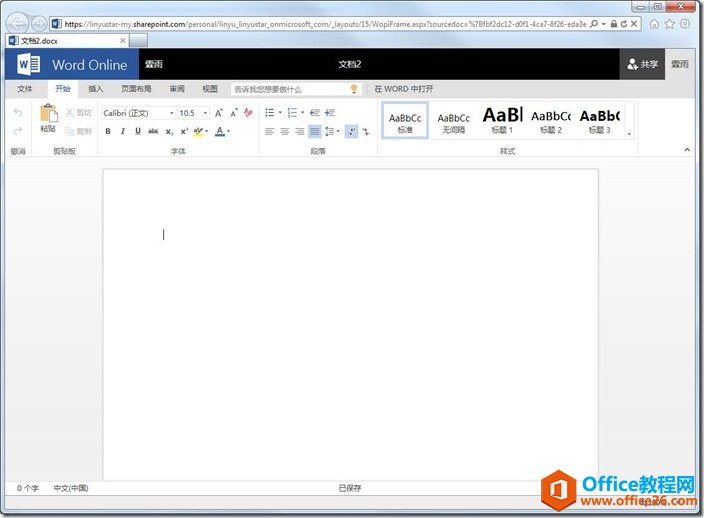Switch to the 视图 (View) tab

click(x=210, y=89)
